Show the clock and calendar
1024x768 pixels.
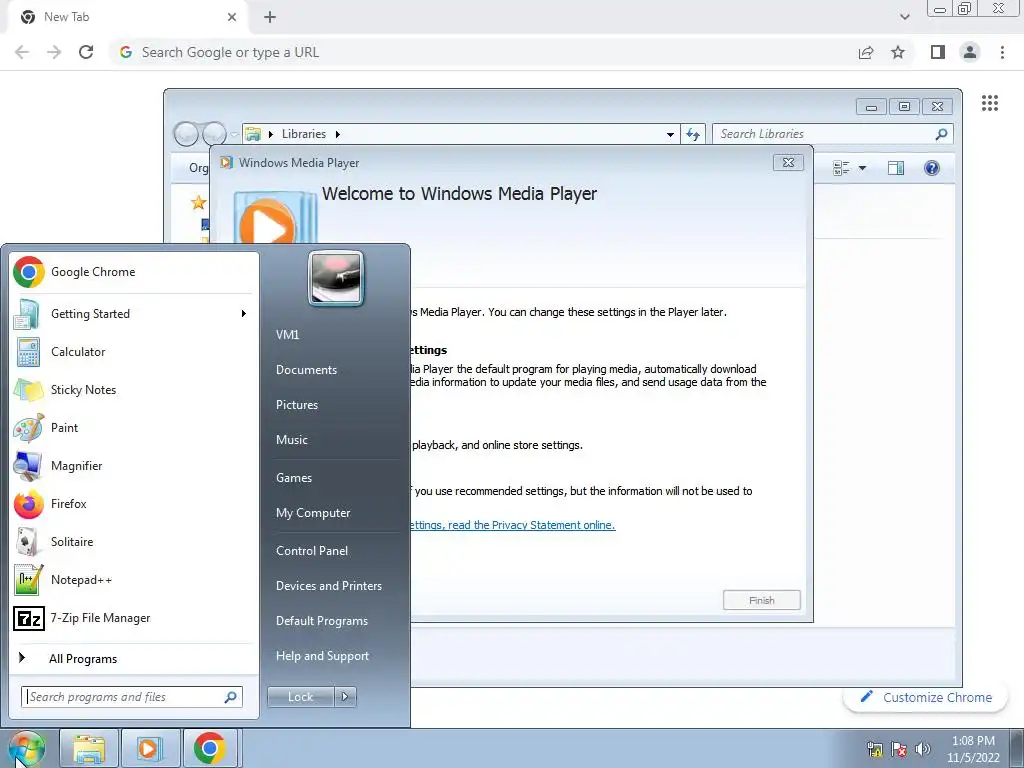point(973,749)
